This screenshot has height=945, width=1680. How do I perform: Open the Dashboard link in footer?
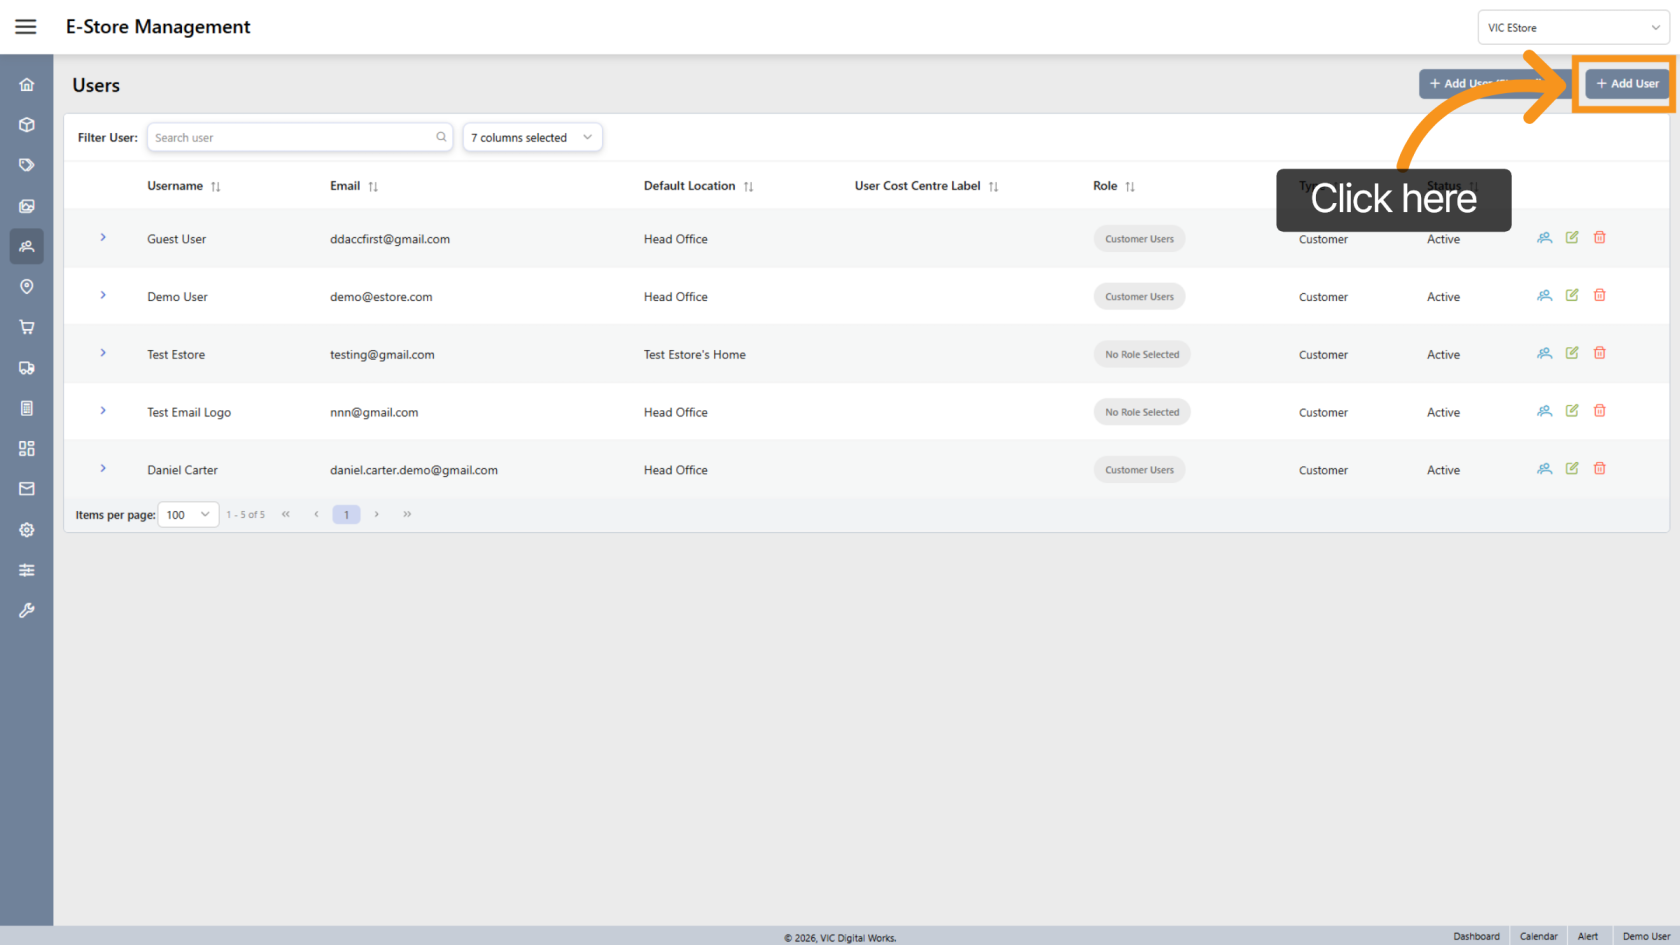pos(1477,936)
